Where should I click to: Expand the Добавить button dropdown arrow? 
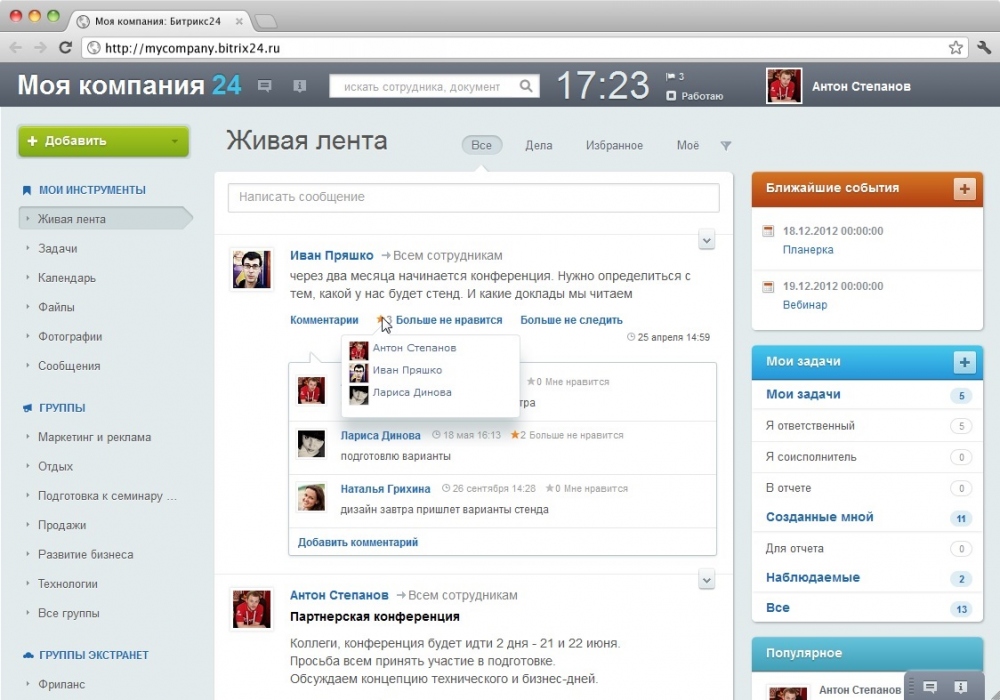coord(175,141)
